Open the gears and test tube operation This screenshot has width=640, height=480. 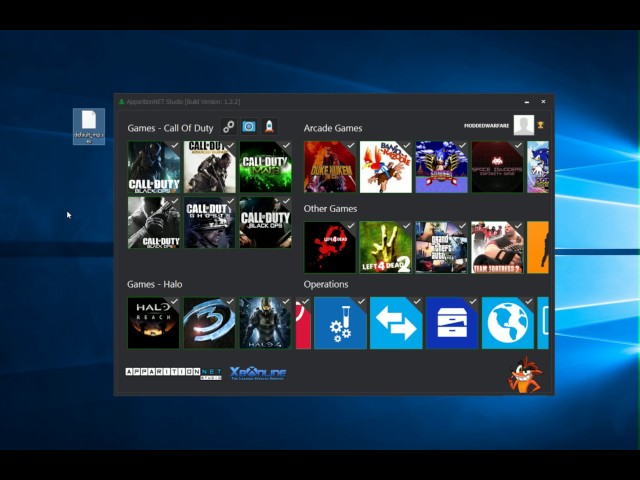pyautogui.click(x=340, y=323)
